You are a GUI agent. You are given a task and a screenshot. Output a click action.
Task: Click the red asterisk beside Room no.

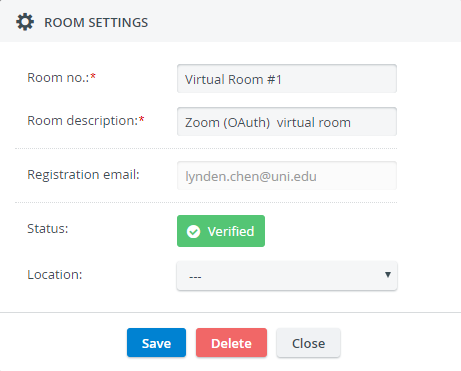tap(93, 76)
